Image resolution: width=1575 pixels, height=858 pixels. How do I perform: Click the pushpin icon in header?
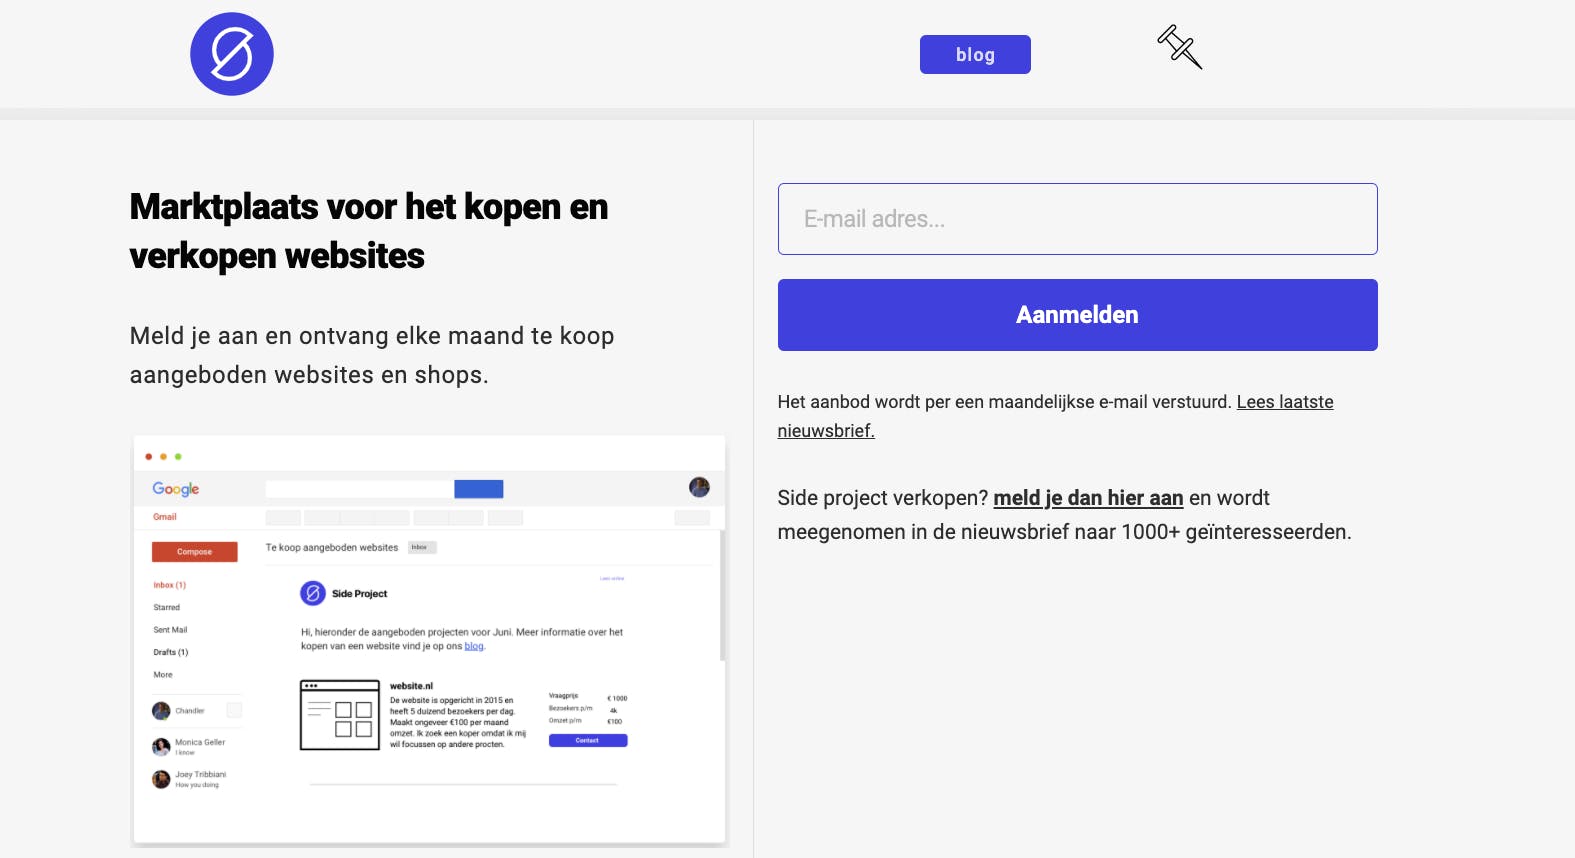[x=1180, y=47]
